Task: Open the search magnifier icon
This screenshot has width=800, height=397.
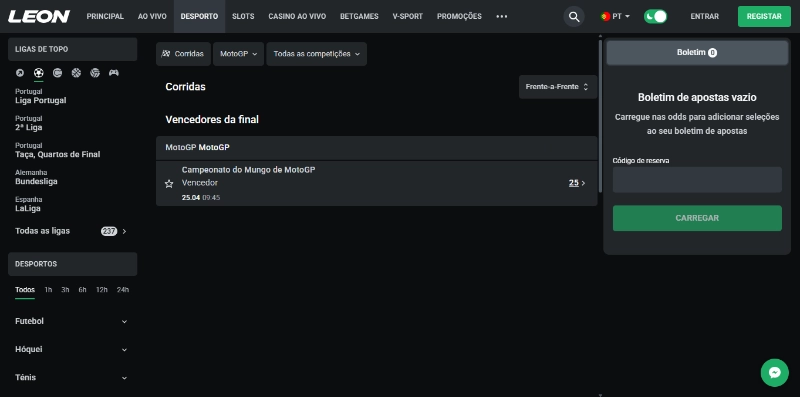Action: [x=574, y=17]
